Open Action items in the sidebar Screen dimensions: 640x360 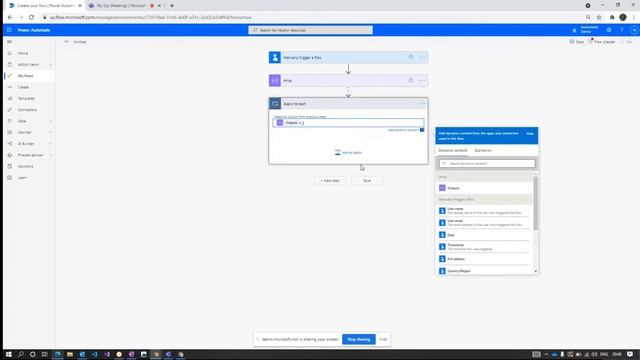28,64
